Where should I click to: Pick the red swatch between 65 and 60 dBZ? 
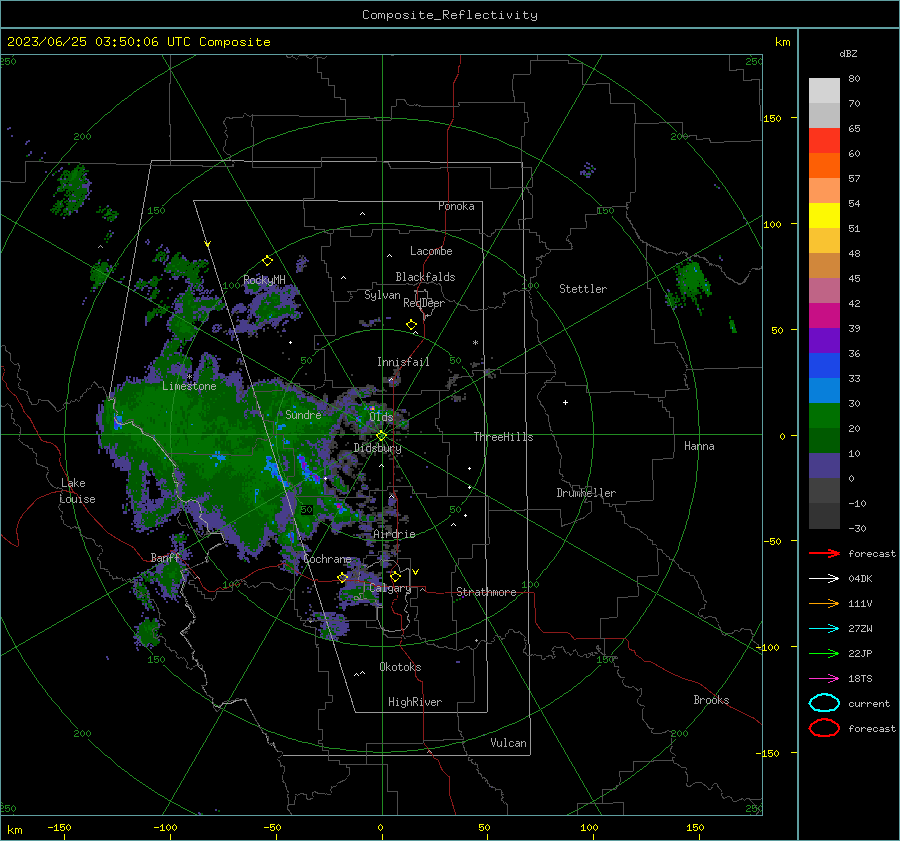[x=824, y=140]
